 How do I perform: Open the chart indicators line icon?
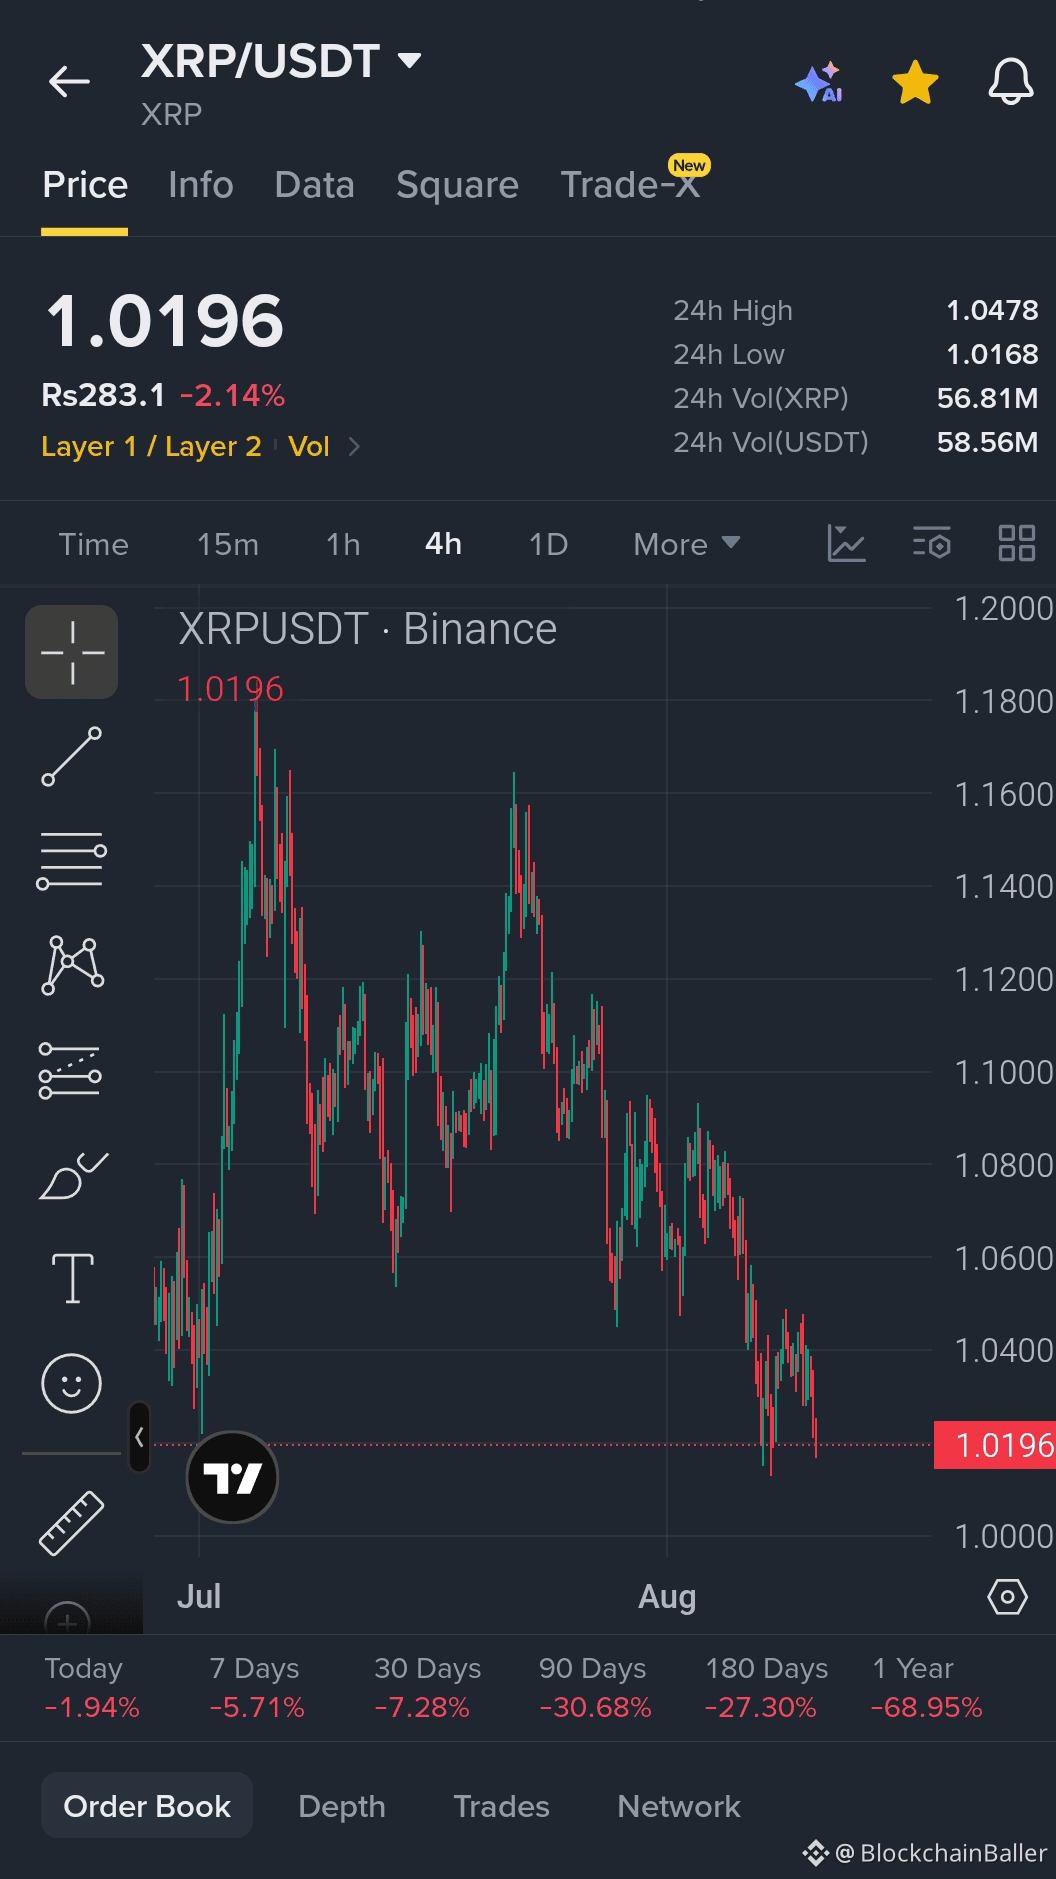tap(846, 543)
